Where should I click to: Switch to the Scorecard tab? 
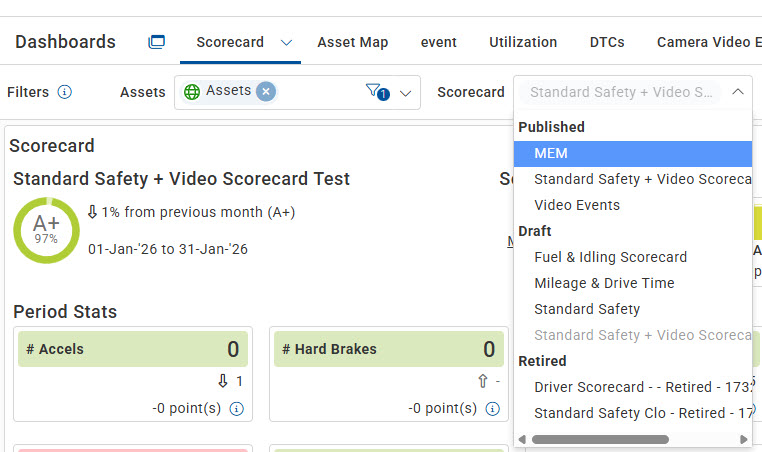click(x=230, y=42)
